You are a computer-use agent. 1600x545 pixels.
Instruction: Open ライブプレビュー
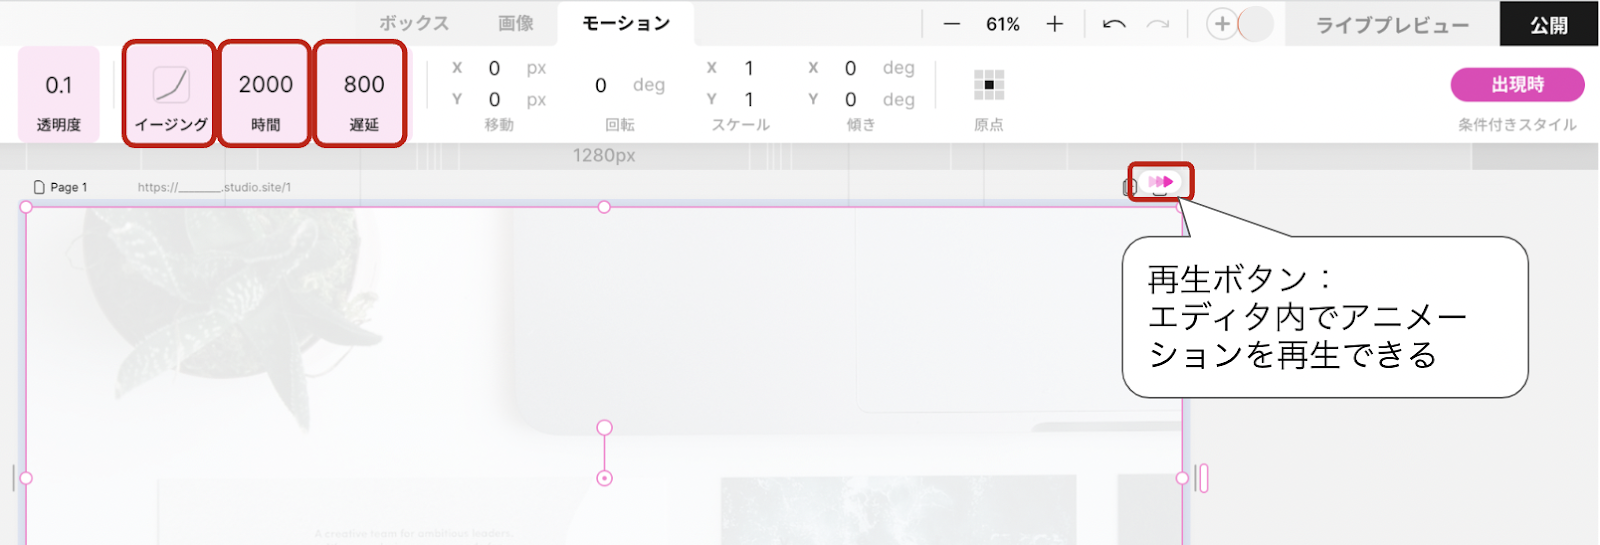point(1392,24)
